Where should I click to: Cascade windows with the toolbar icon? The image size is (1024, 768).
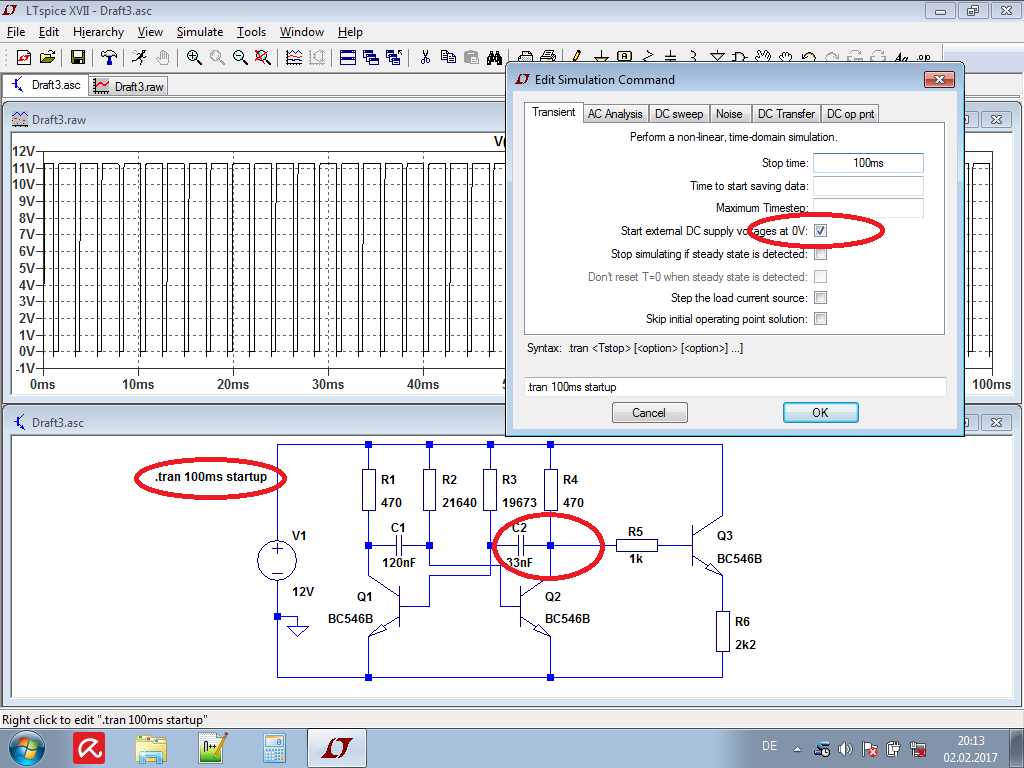[371, 57]
